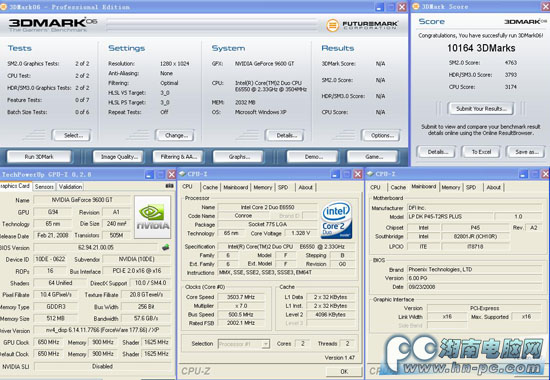The image size is (550, 380).
Task: Click the BIOS save chip icon in GPU-Z
Action: pyautogui.click(x=166, y=247)
